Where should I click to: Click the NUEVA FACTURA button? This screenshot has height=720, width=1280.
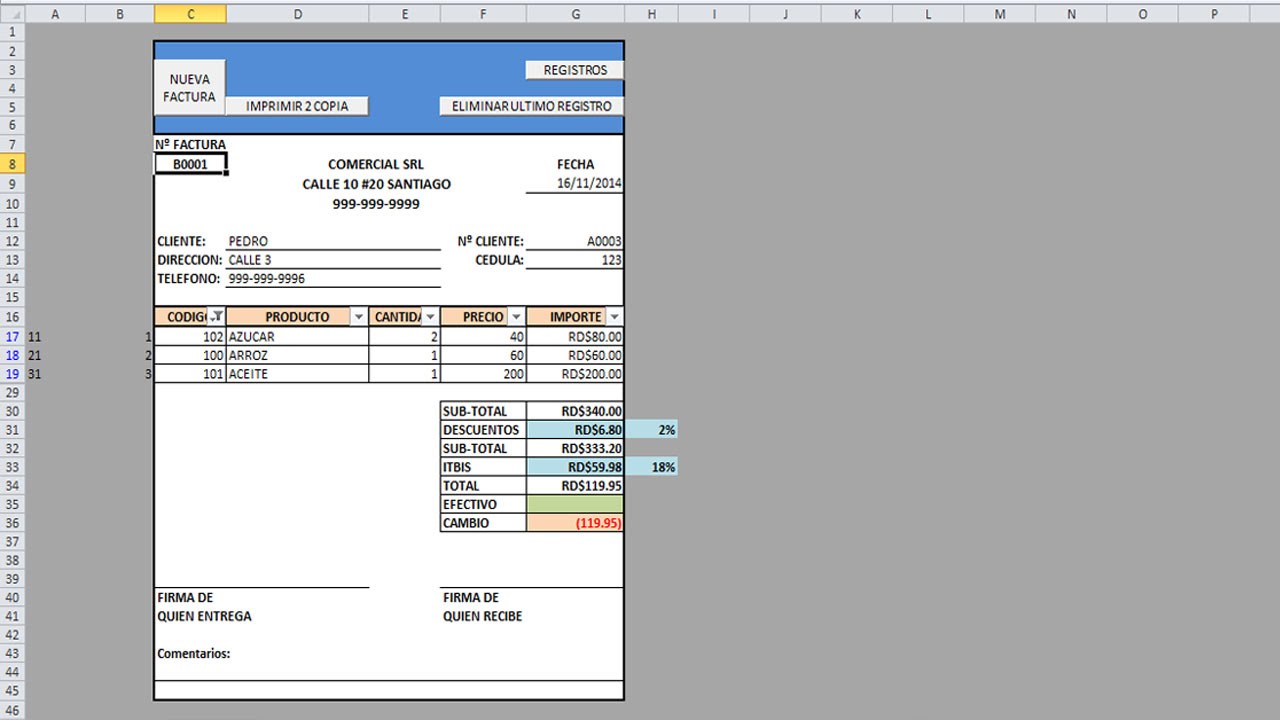pos(190,88)
